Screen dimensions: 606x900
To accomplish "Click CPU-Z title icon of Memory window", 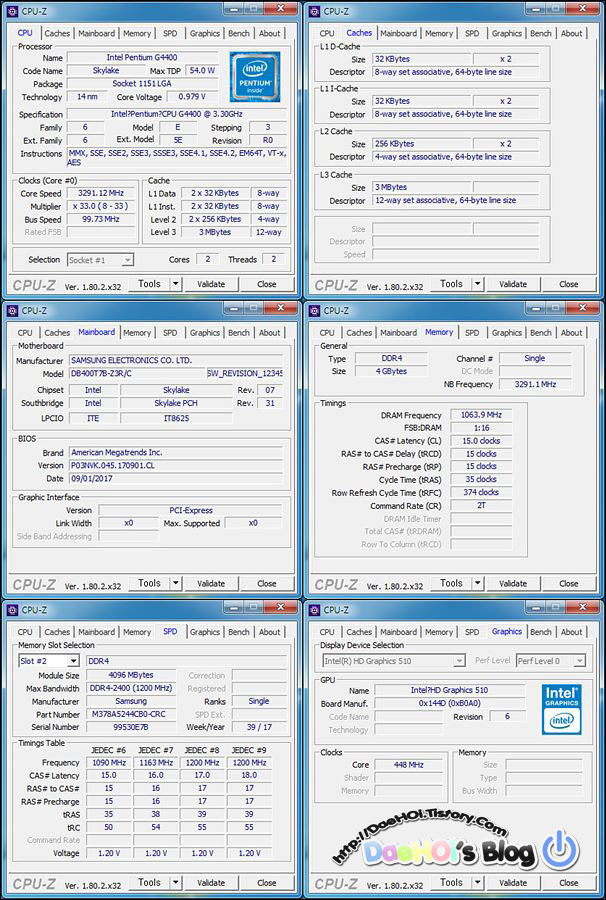I will [314, 311].
